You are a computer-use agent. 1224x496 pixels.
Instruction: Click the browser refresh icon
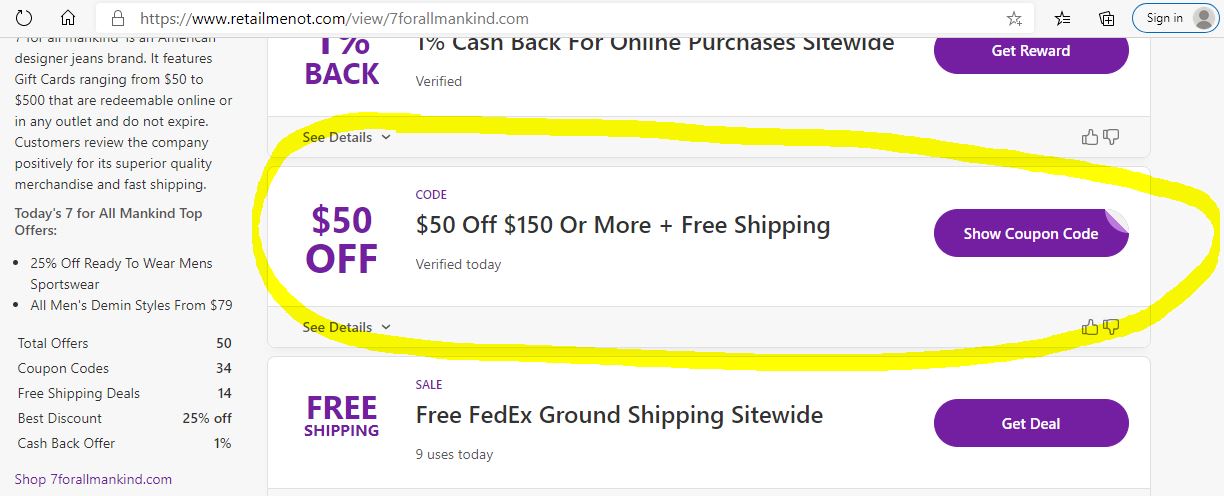(24, 18)
